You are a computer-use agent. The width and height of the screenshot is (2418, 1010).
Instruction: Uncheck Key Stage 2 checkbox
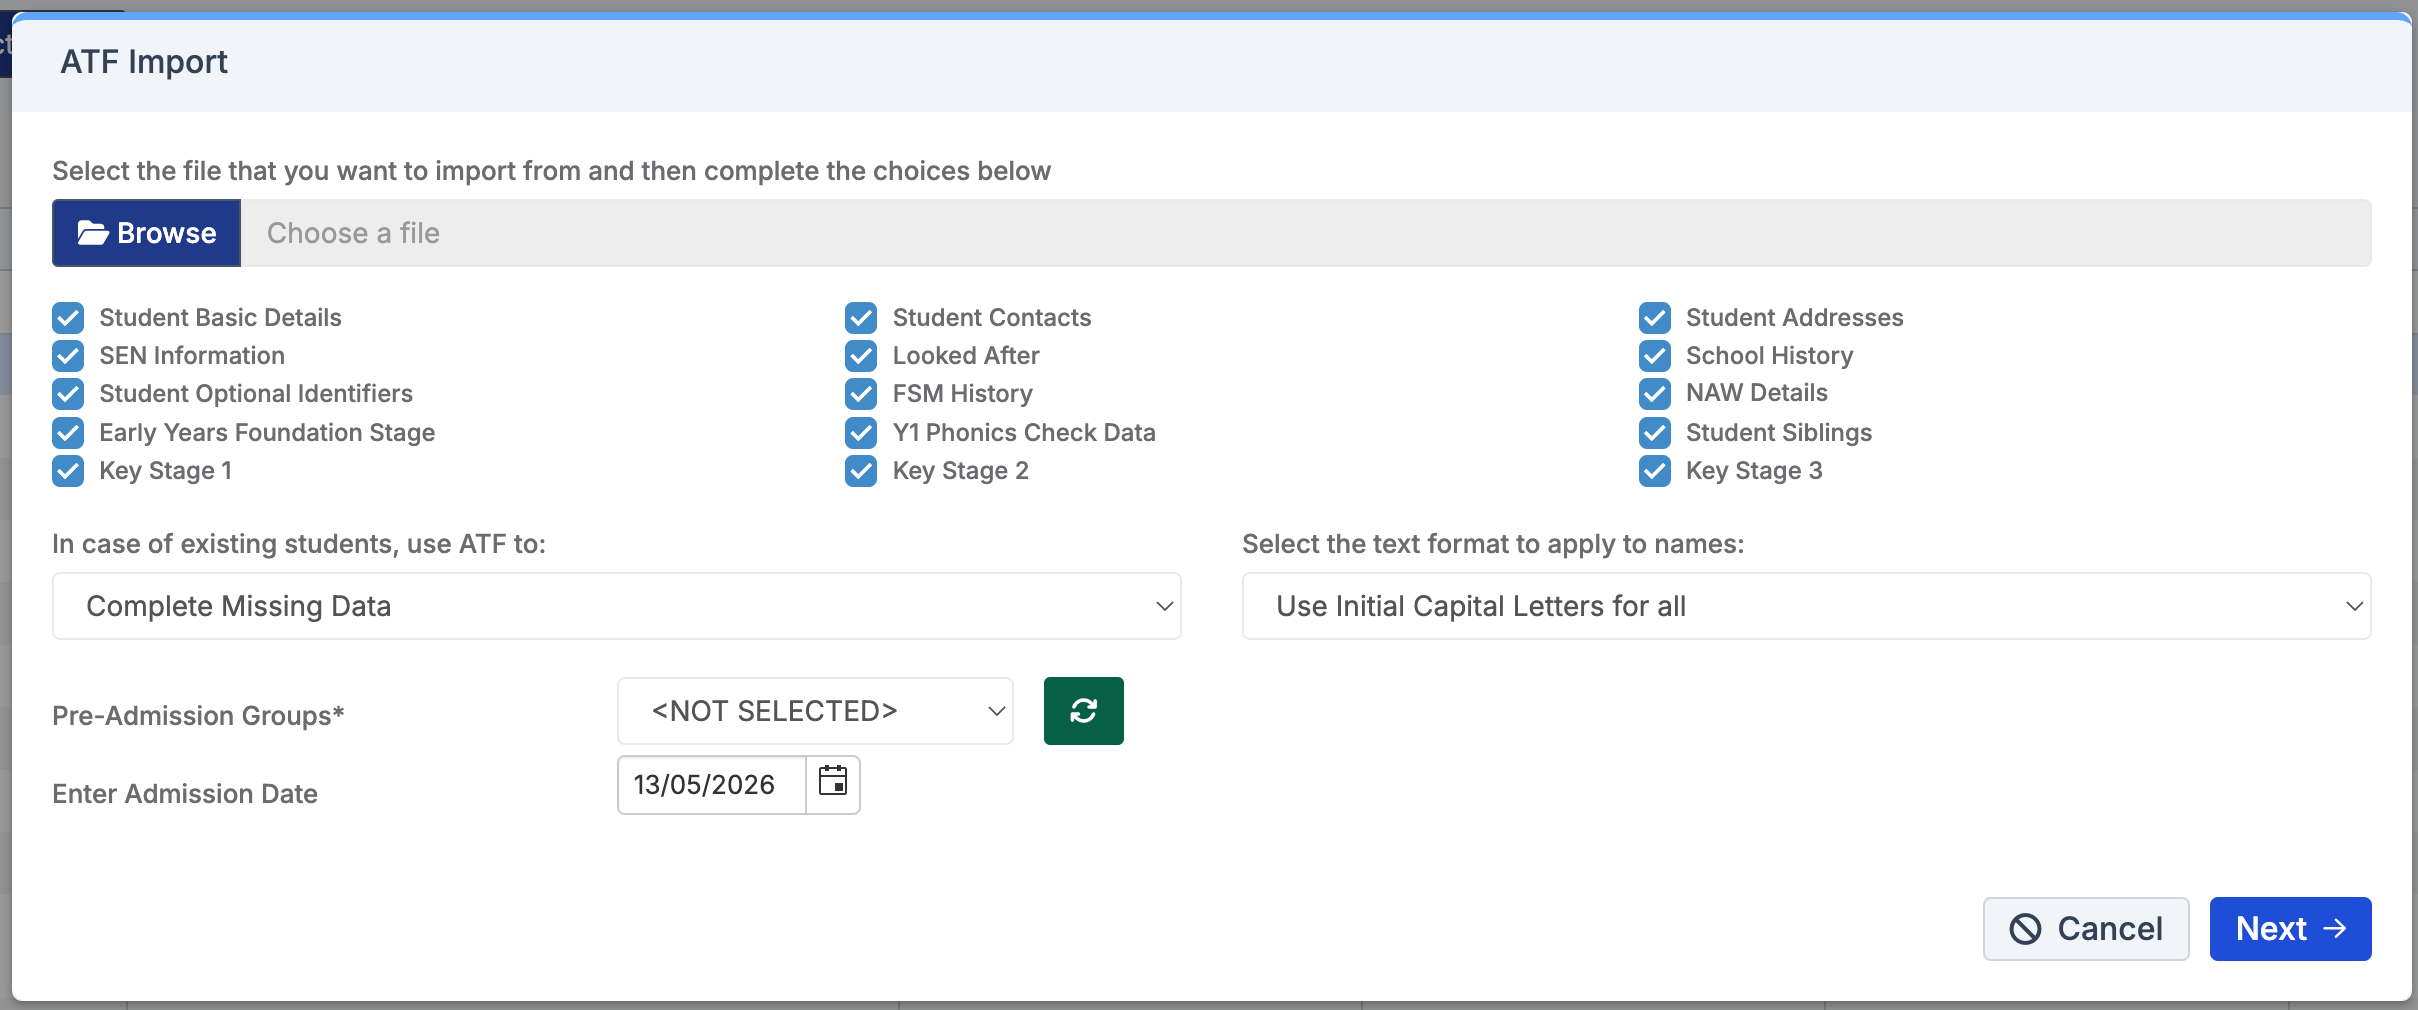[x=861, y=471]
